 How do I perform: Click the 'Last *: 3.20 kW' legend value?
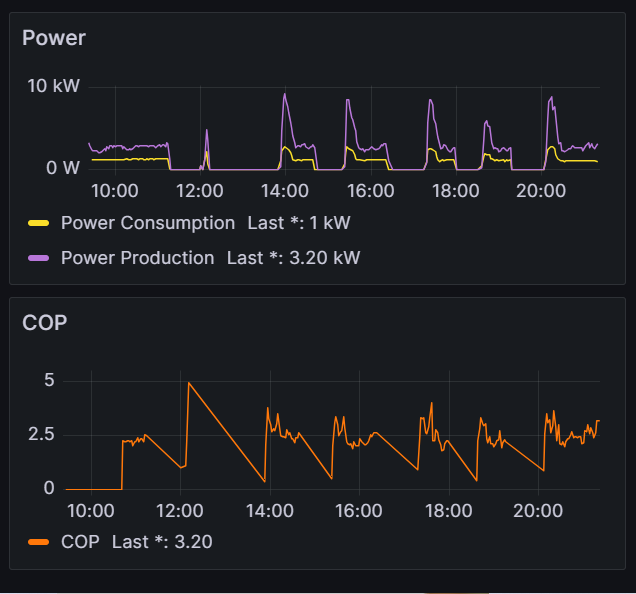(x=293, y=258)
